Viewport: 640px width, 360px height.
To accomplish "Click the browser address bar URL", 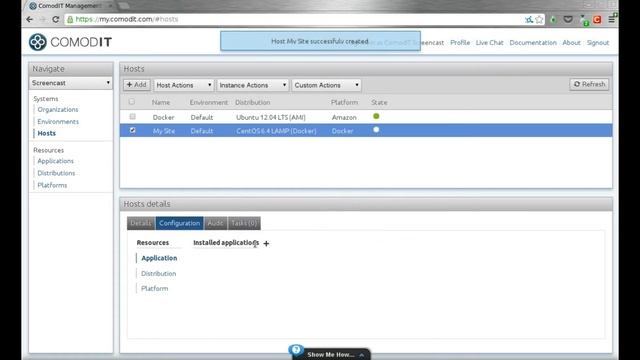I will pyautogui.click(x=127, y=19).
